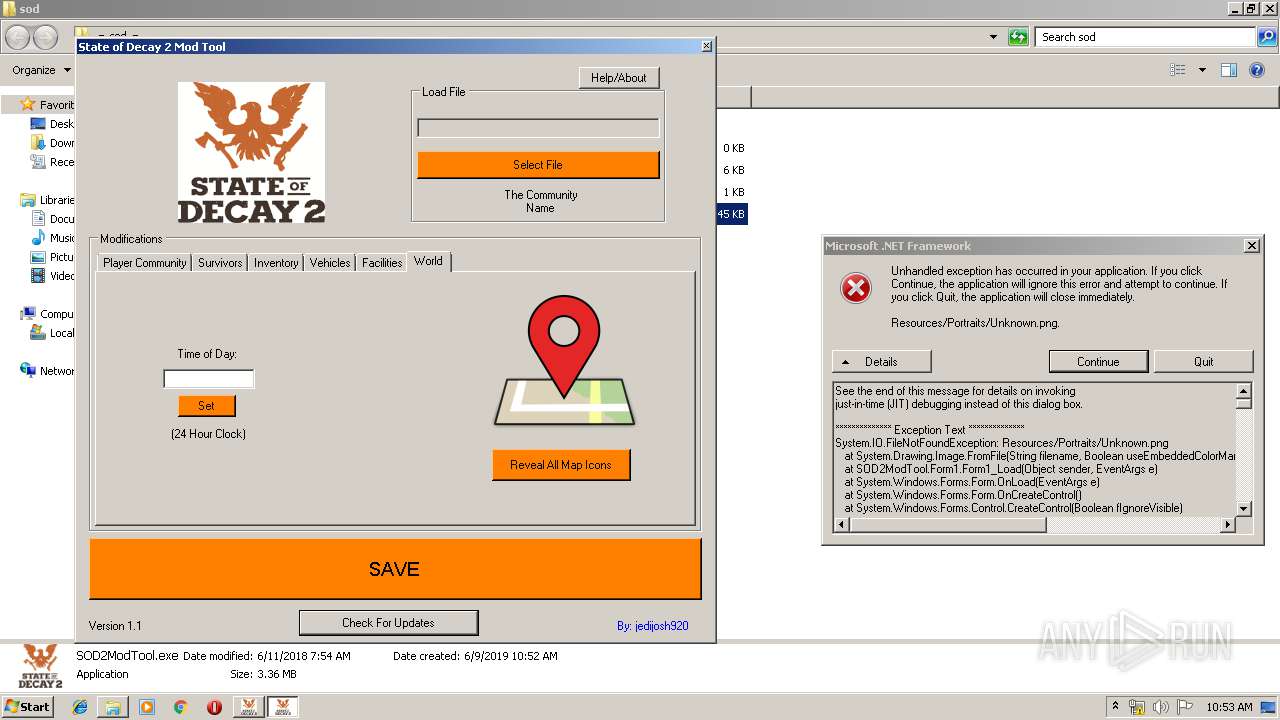Open Google Chrome from taskbar
This screenshot has height=720, width=1280.
click(x=181, y=707)
